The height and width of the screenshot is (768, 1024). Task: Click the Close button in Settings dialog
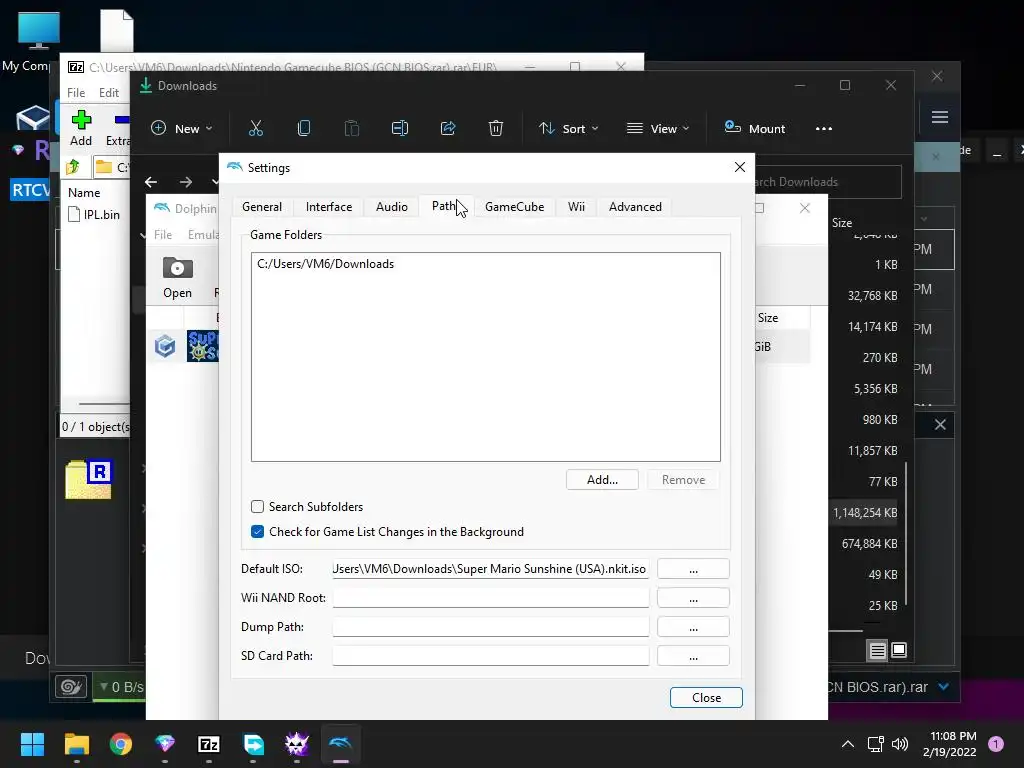(706, 697)
